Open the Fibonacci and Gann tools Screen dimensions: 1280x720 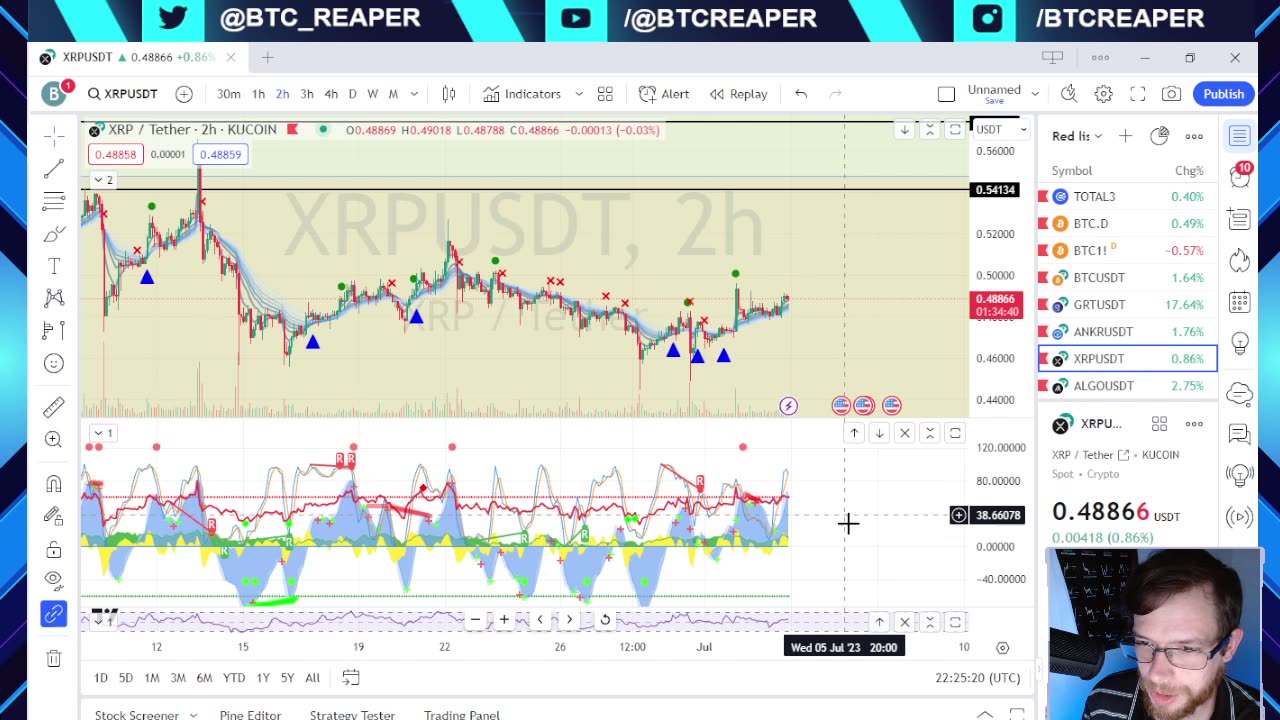54,202
